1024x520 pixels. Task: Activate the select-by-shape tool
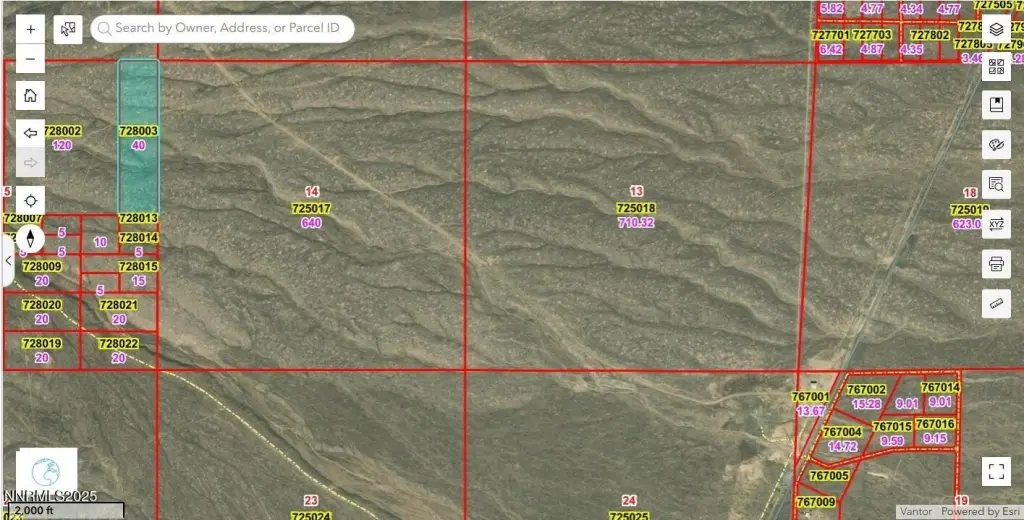pyautogui.click(x=68, y=29)
